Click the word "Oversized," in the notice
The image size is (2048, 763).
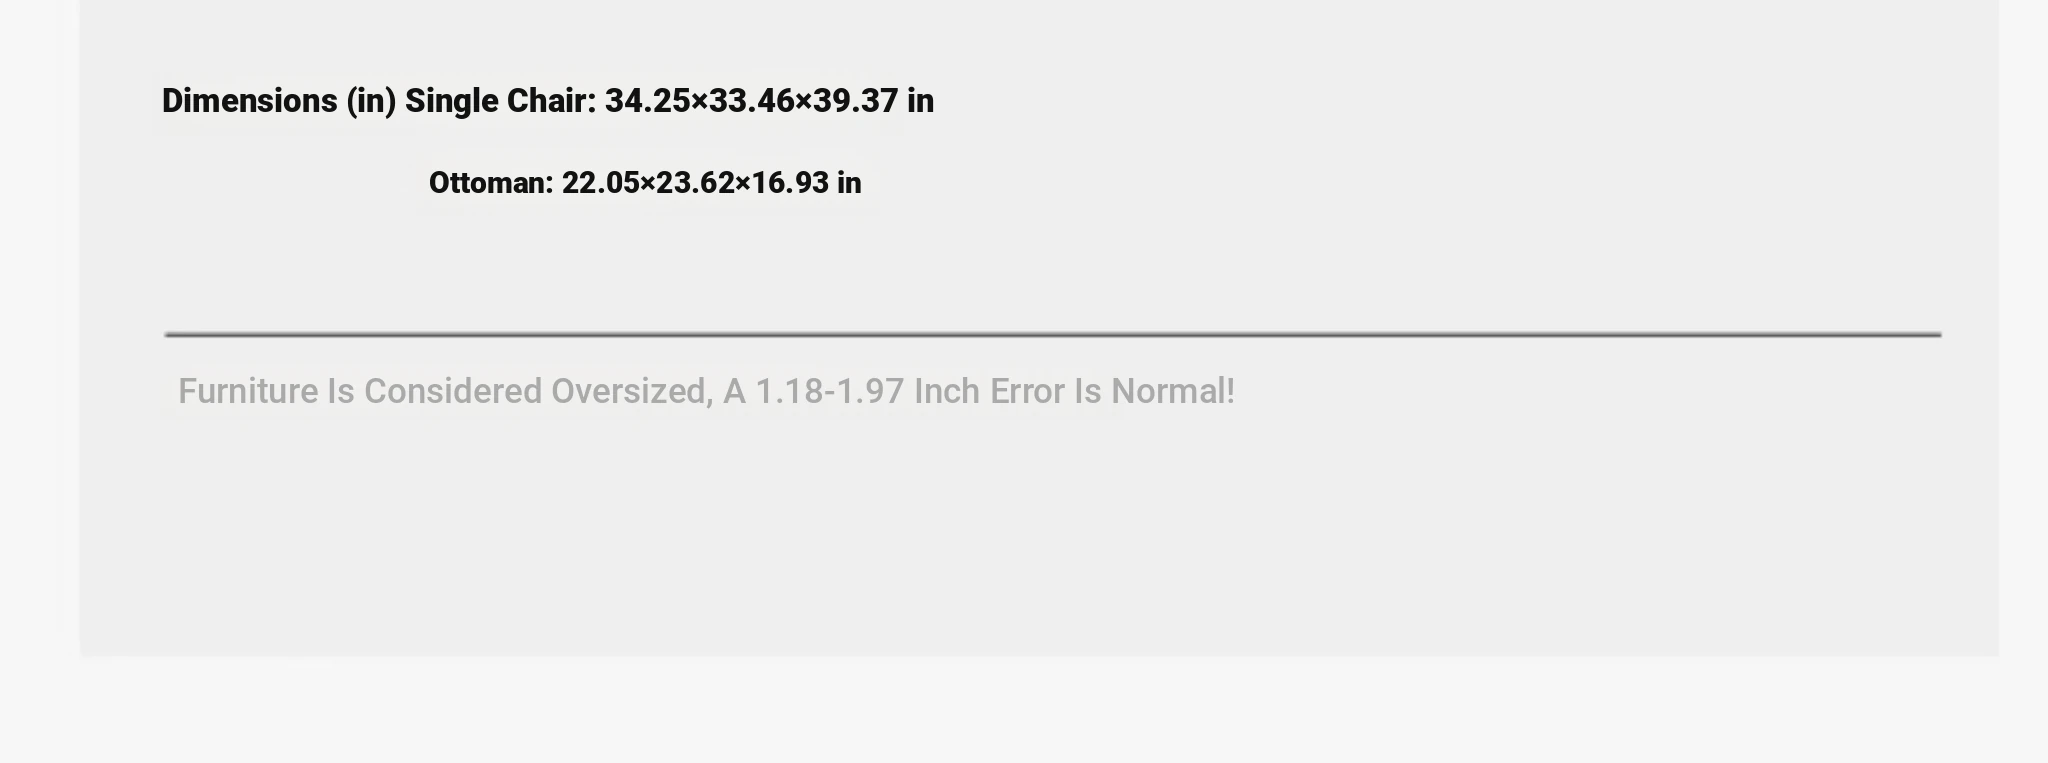(x=632, y=391)
